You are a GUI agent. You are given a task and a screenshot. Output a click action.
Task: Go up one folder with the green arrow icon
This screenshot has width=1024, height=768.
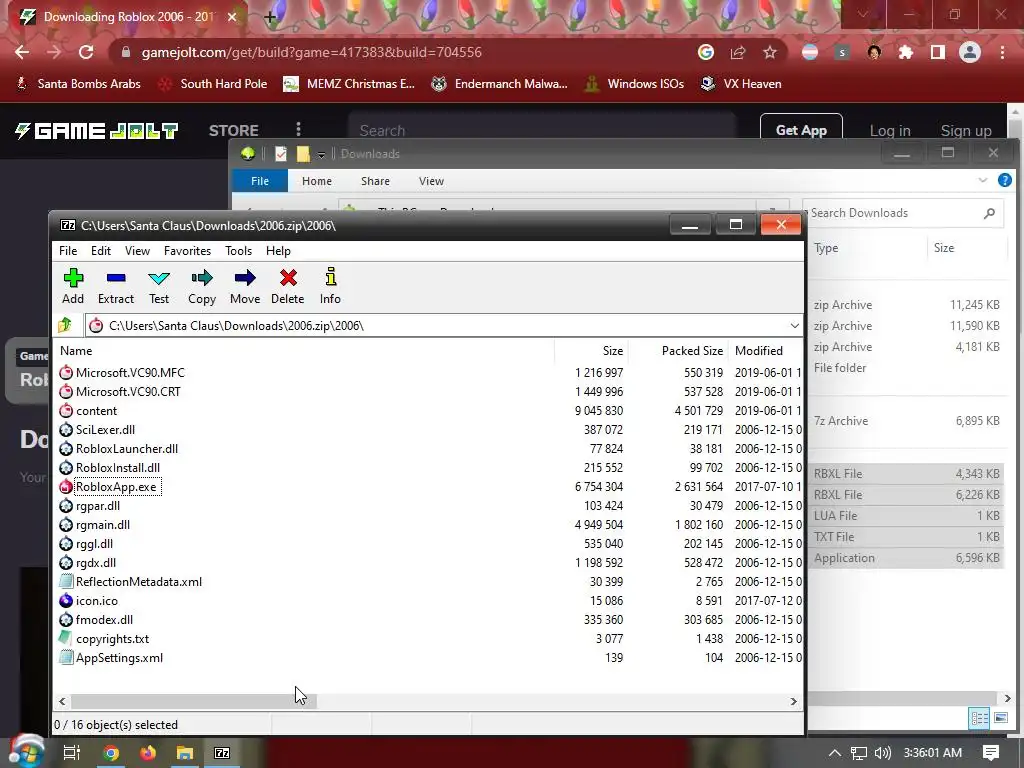point(65,325)
